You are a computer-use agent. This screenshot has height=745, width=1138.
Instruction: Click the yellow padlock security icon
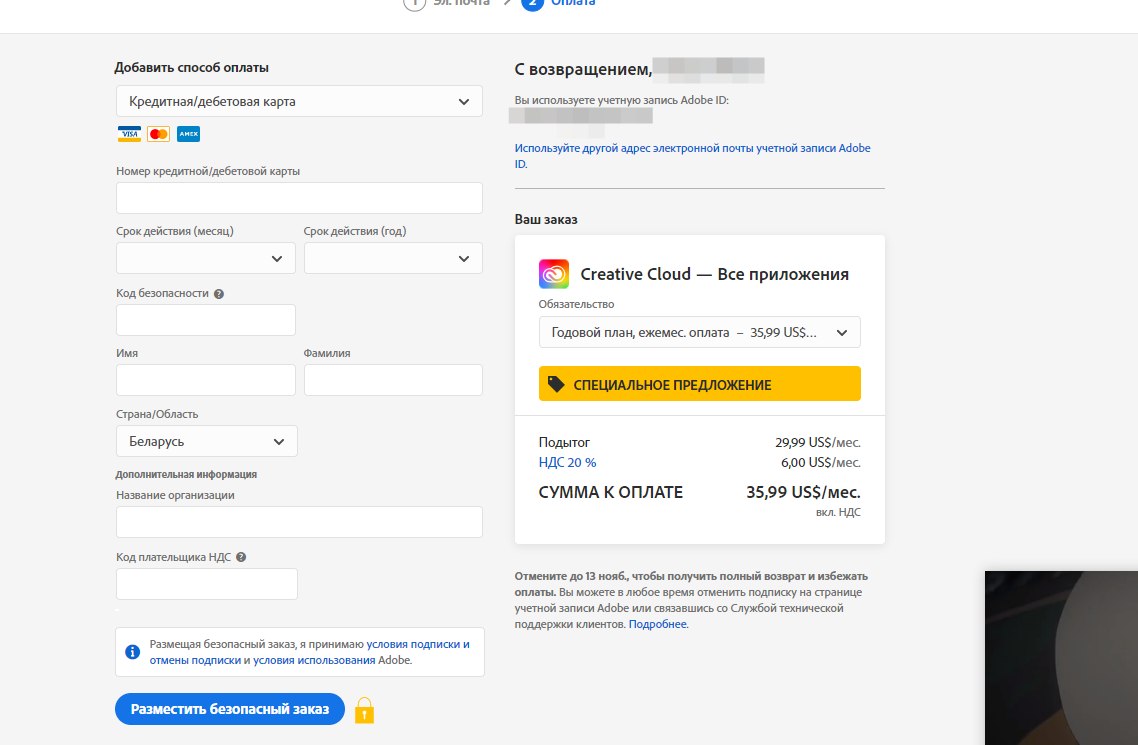click(x=364, y=710)
